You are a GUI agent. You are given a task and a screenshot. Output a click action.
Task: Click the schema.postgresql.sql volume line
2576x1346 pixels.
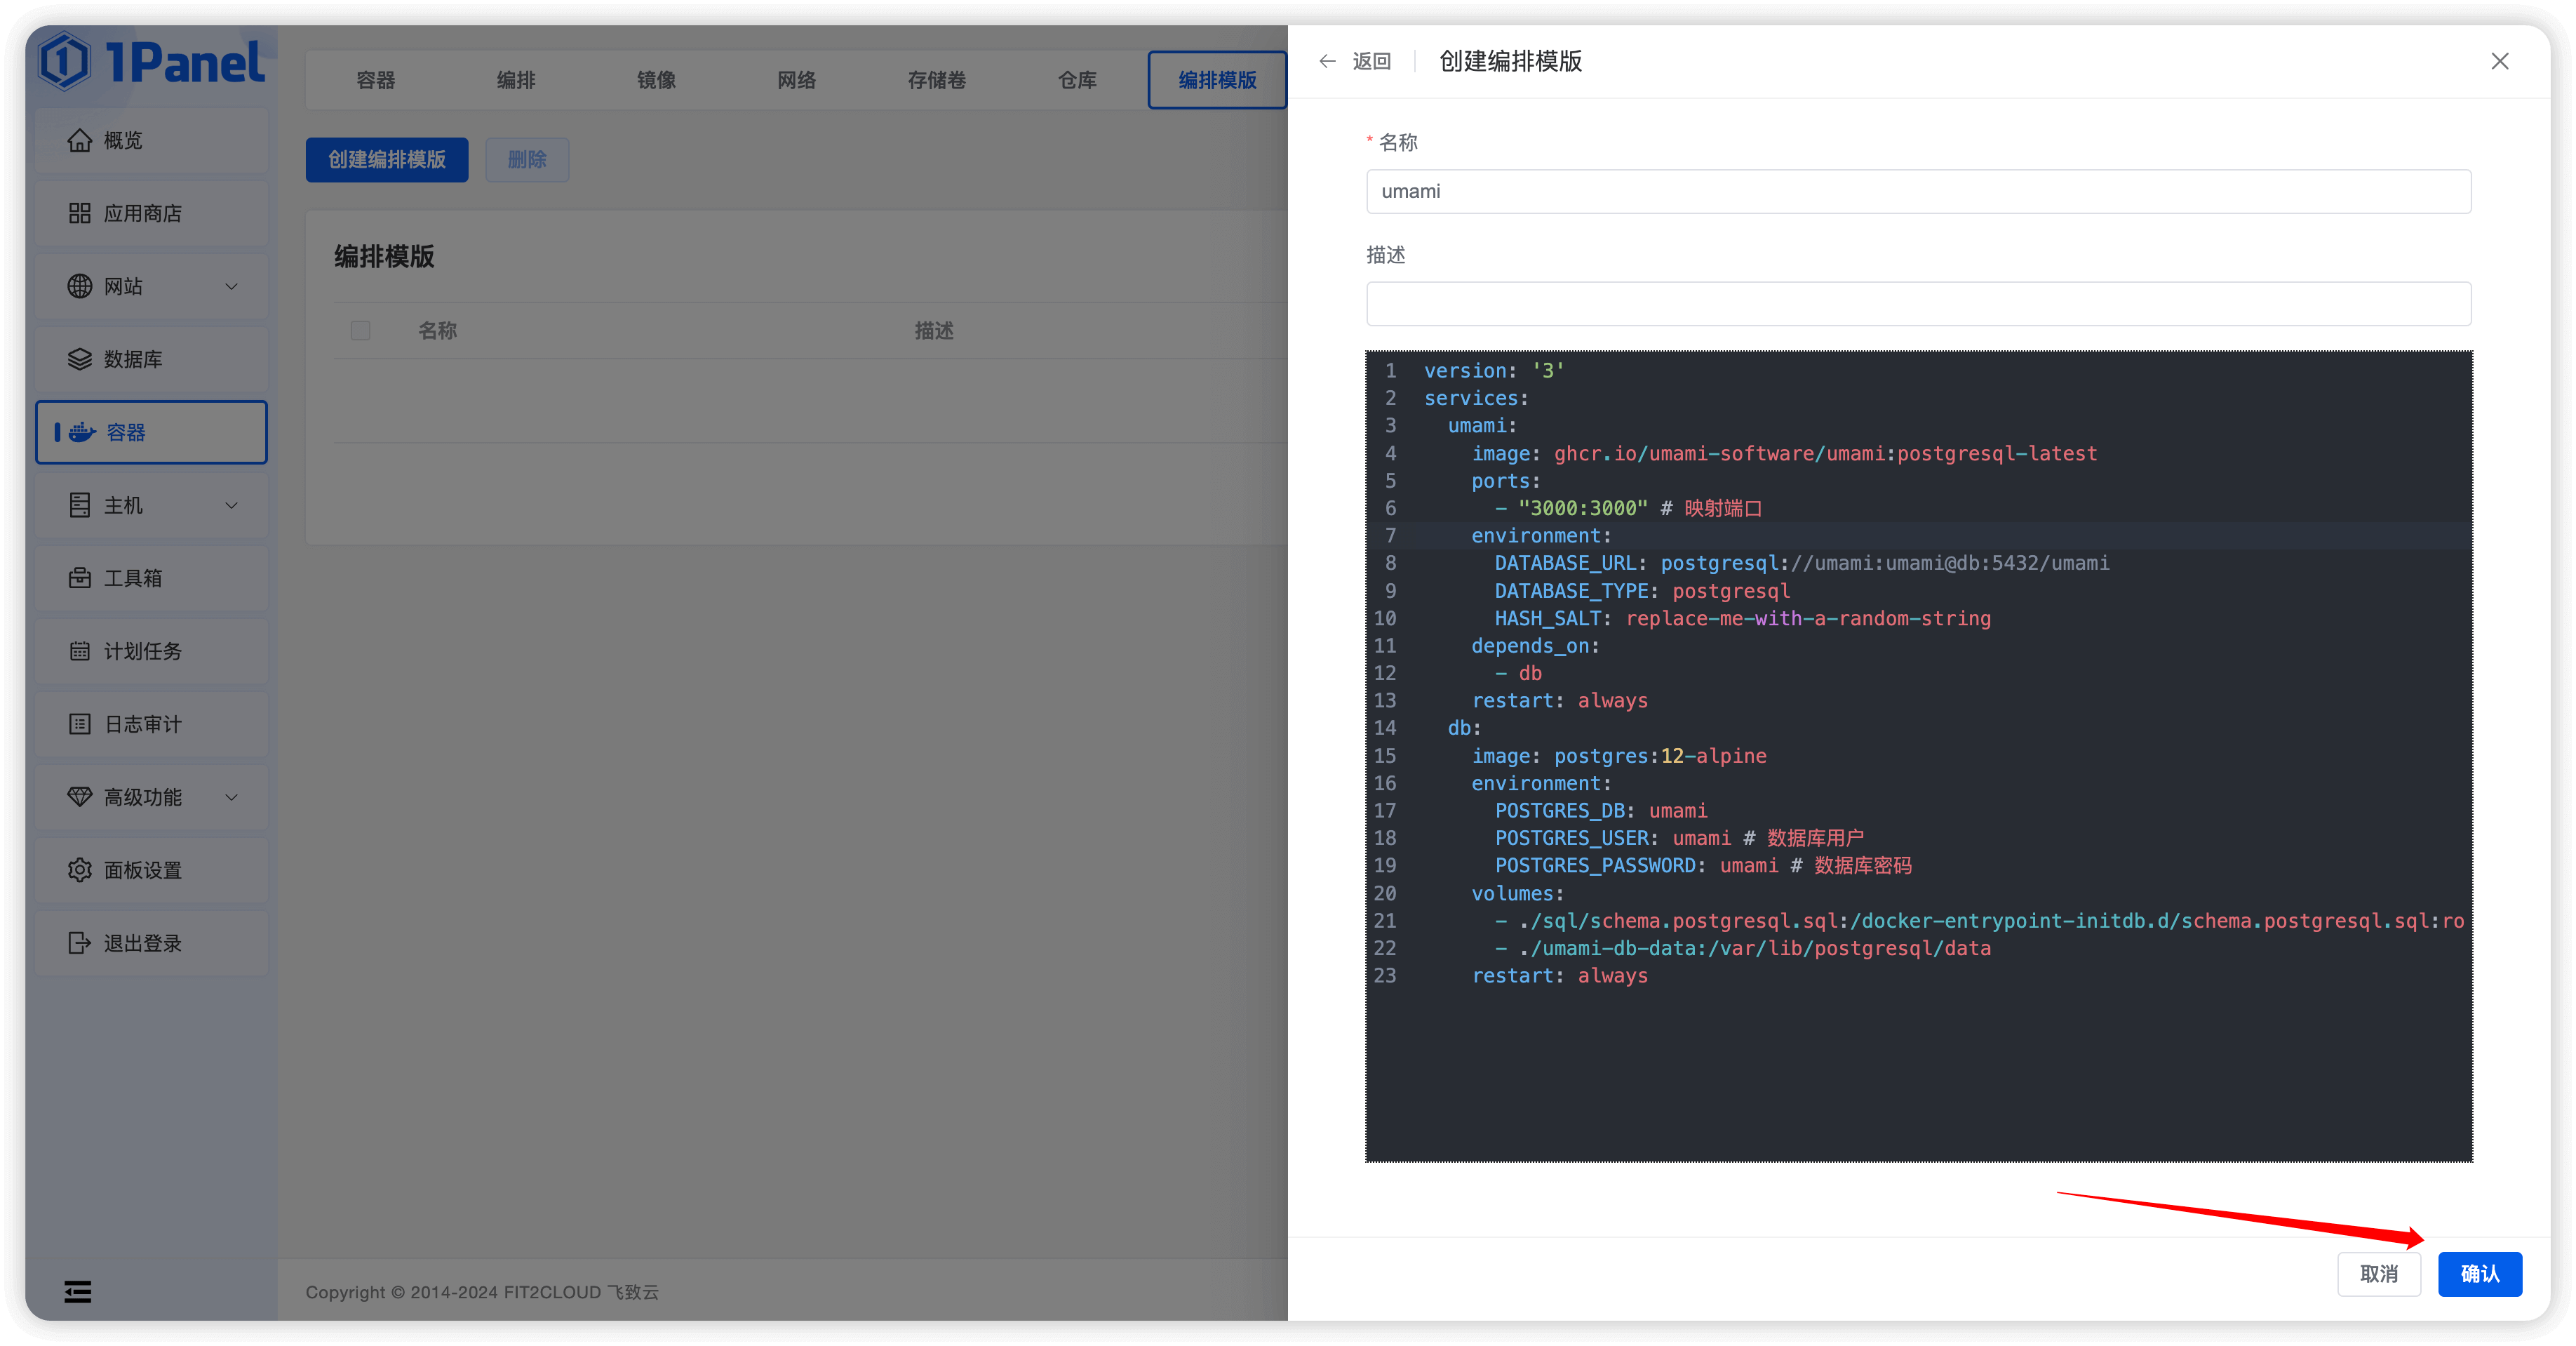1979,921
